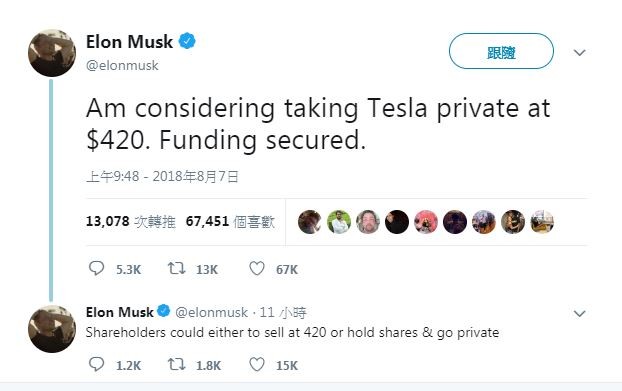This screenshot has width=622, height=391.
Task: Click first liker avatar in row
Action: pos(309,222)
